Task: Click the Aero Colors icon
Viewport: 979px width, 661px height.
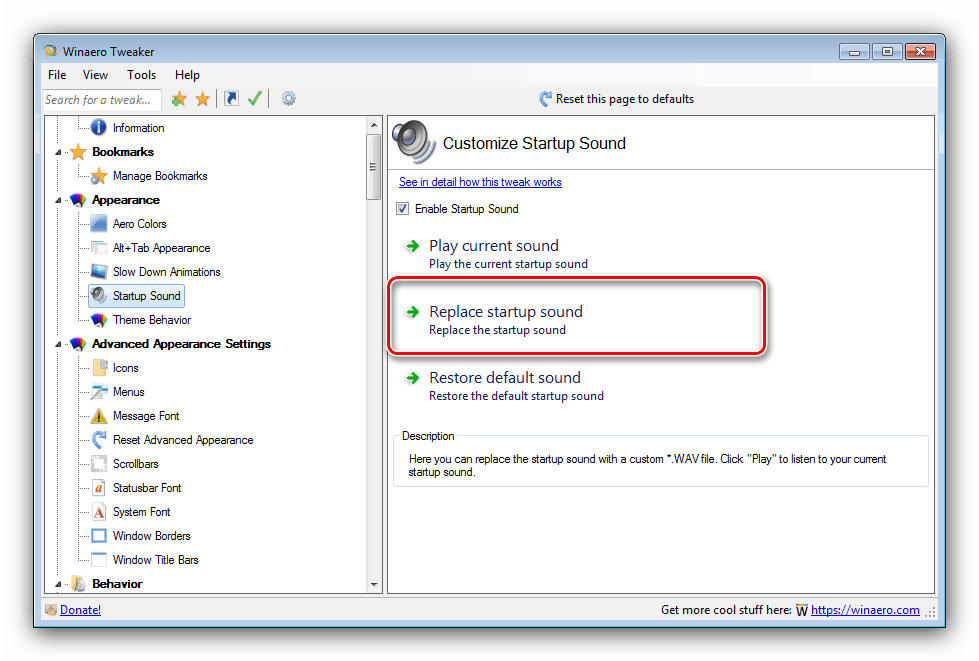Action: pos(99,223)
